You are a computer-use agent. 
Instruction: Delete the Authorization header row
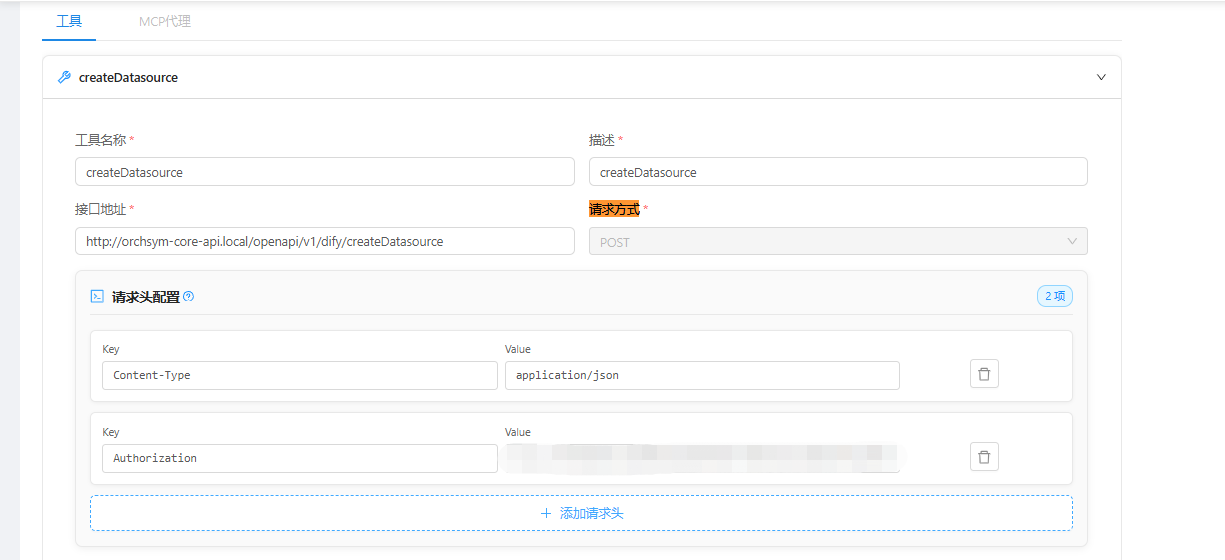984,457
